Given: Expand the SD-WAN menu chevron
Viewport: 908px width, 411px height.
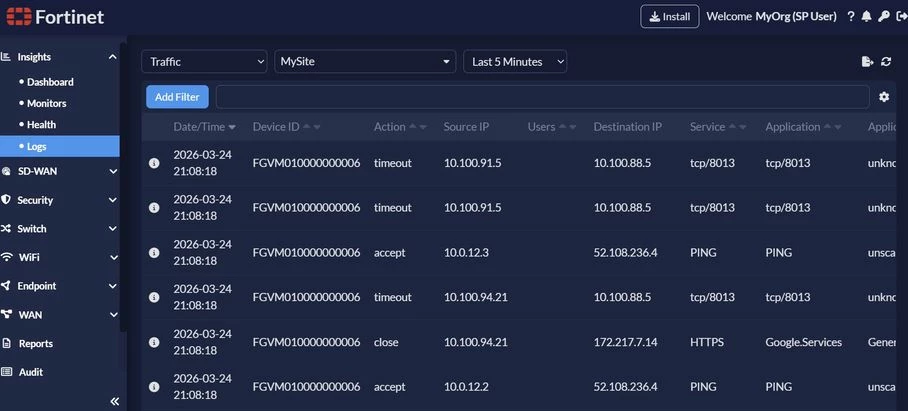Looking at the screenshot, I should 113,171.
